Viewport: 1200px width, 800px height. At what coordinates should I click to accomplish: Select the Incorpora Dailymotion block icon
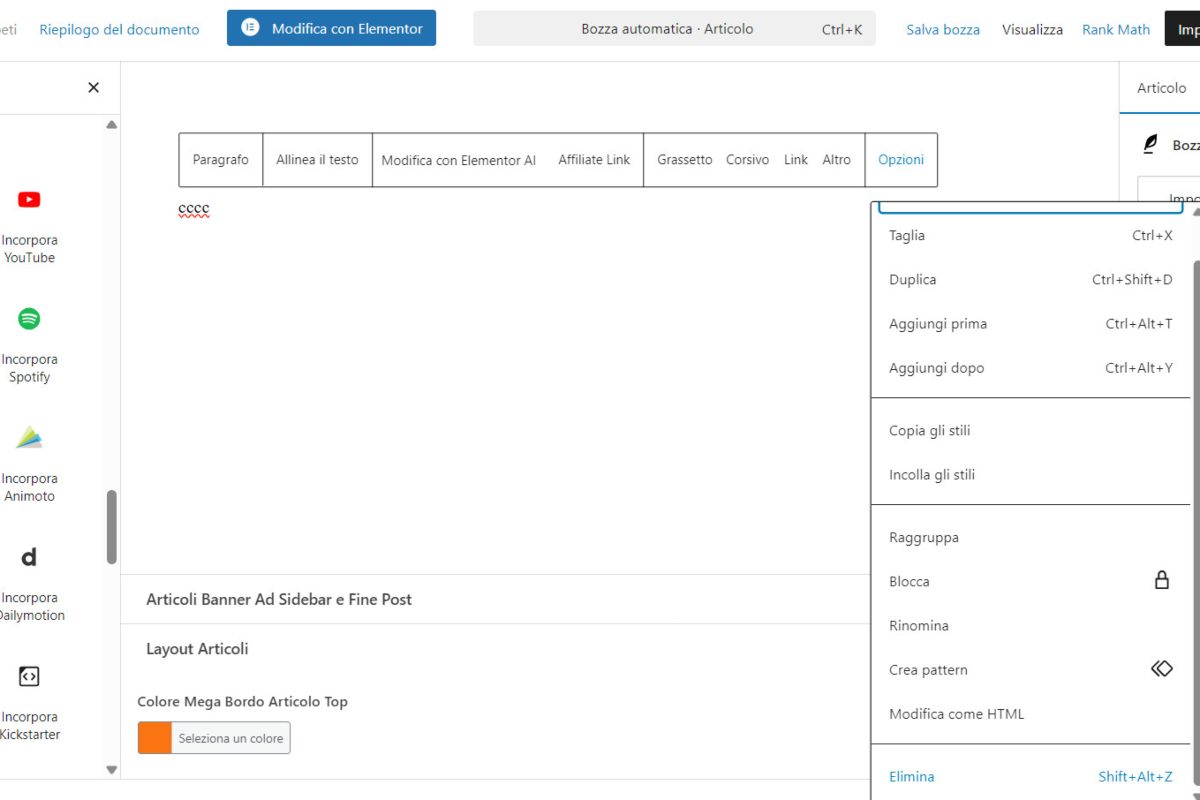pos(29,557)
